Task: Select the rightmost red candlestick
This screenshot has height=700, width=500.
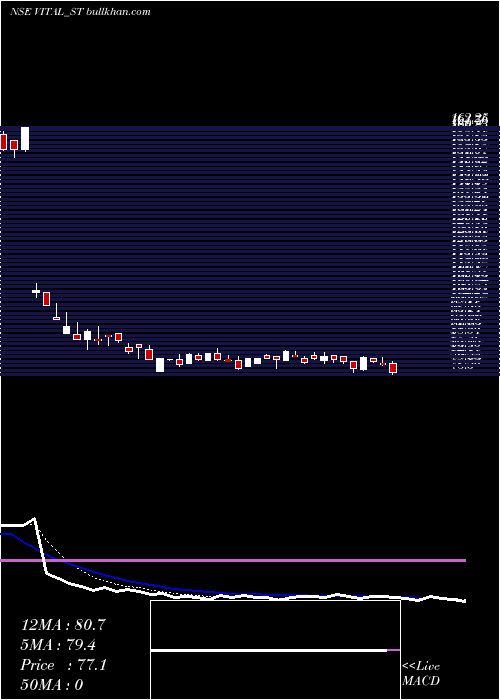Action: pyautogui.click(x=393, y=368)
